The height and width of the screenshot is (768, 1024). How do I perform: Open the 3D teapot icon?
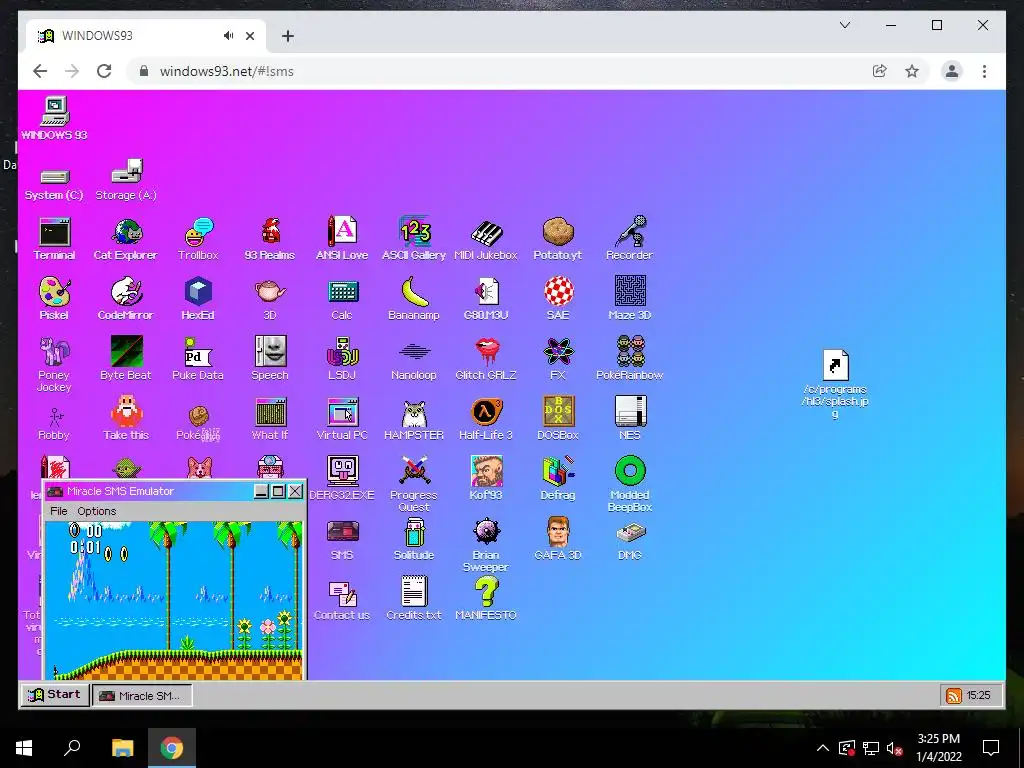(270, 299)
